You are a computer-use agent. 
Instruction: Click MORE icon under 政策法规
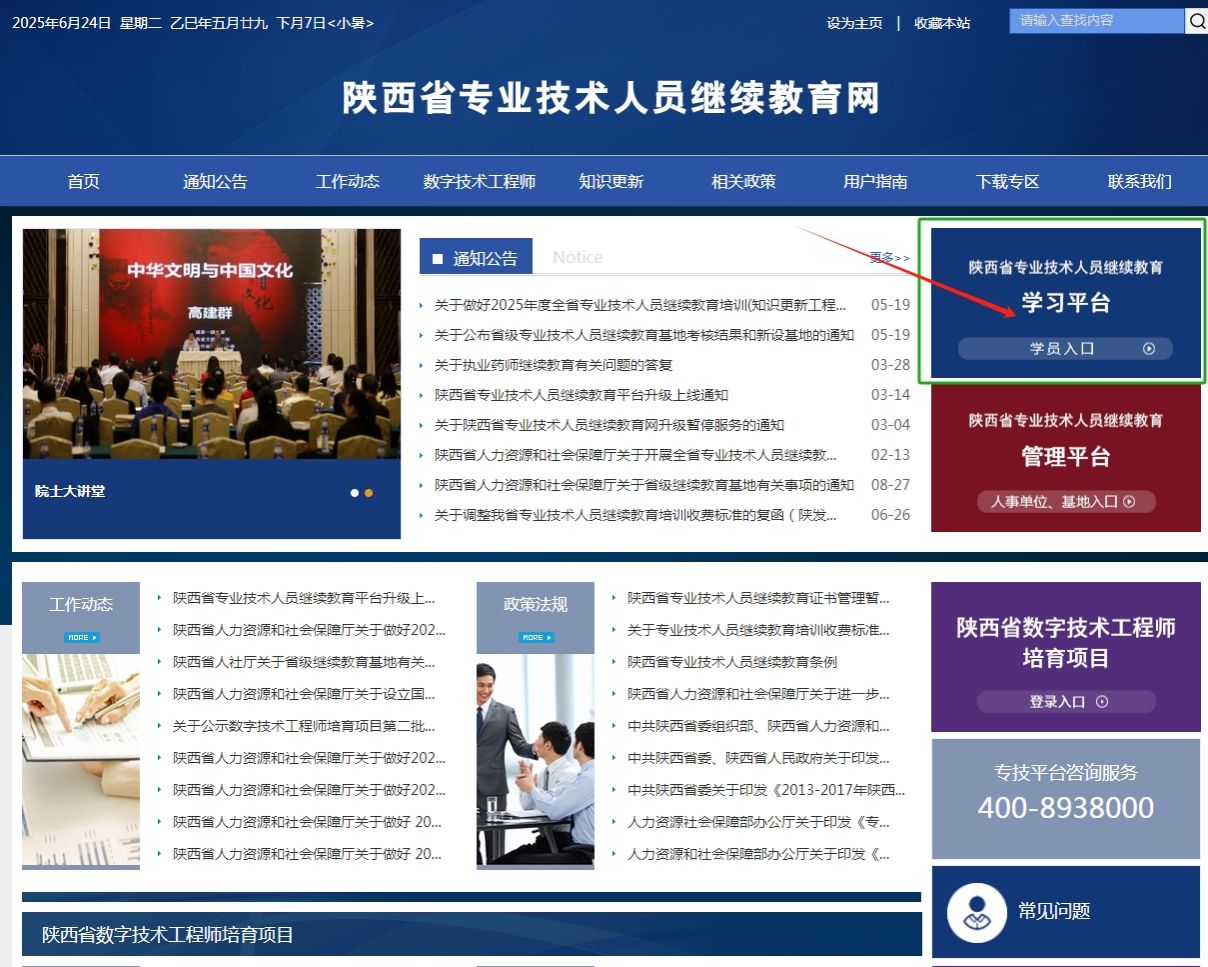(x=535, y=637)
